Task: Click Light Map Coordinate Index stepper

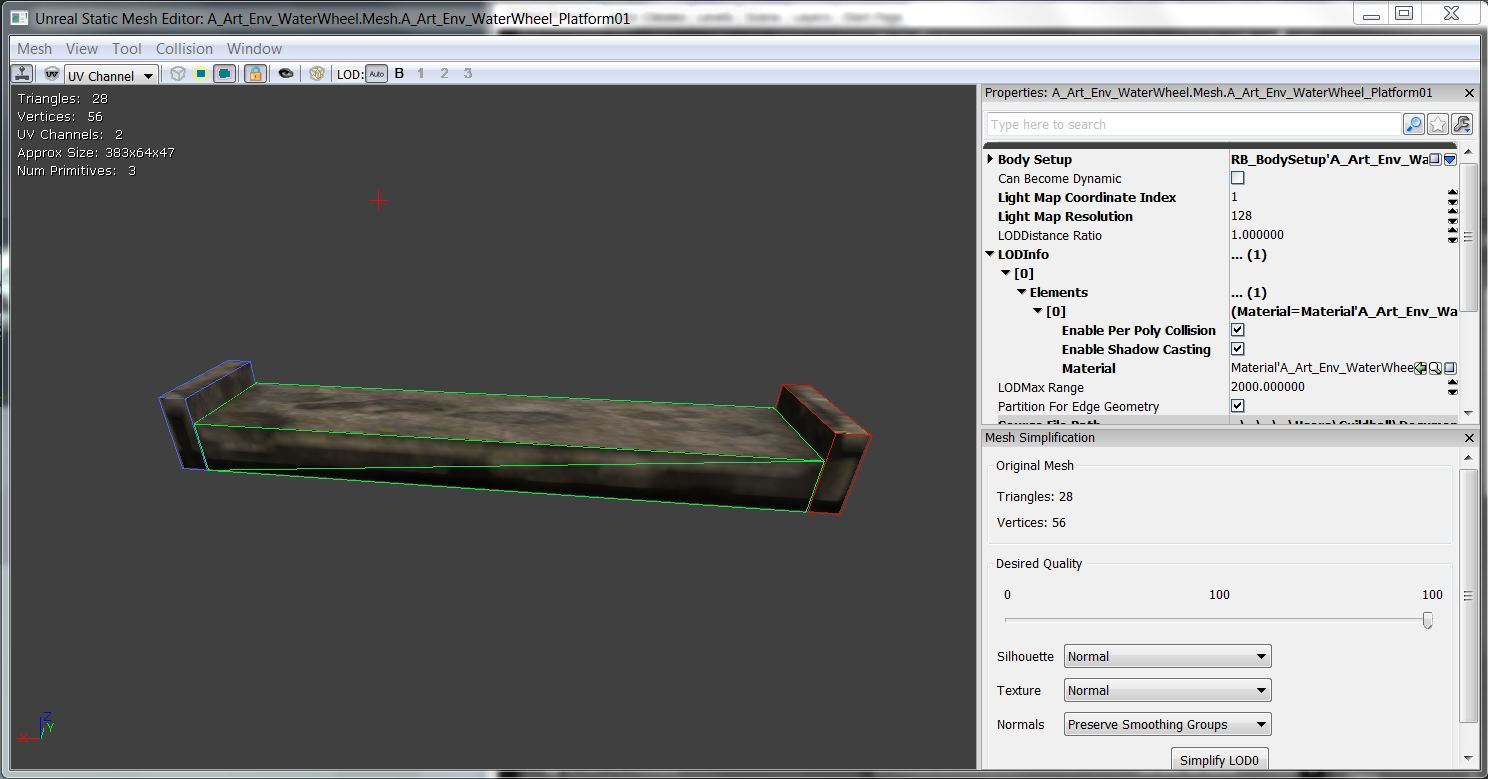Action: (1453, 198)
